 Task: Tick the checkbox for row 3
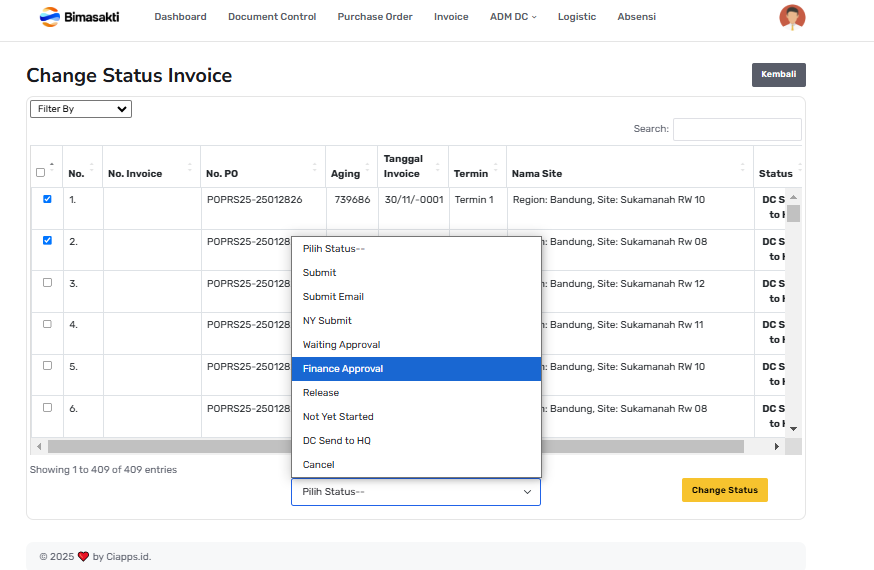(x=47, y=283)
